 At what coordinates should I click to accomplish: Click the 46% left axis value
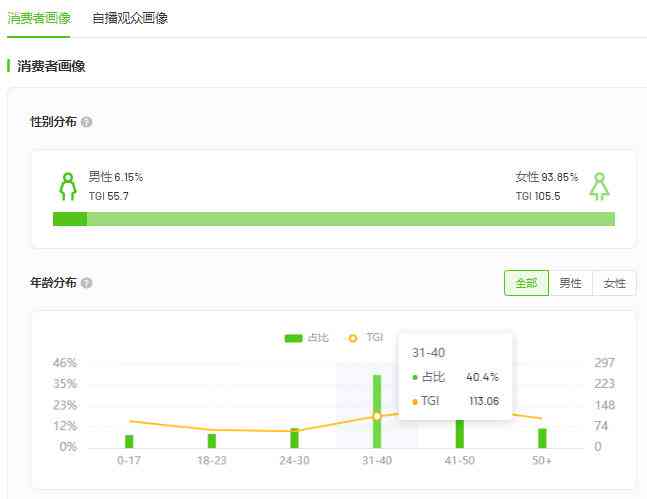[x=65, y=363]
